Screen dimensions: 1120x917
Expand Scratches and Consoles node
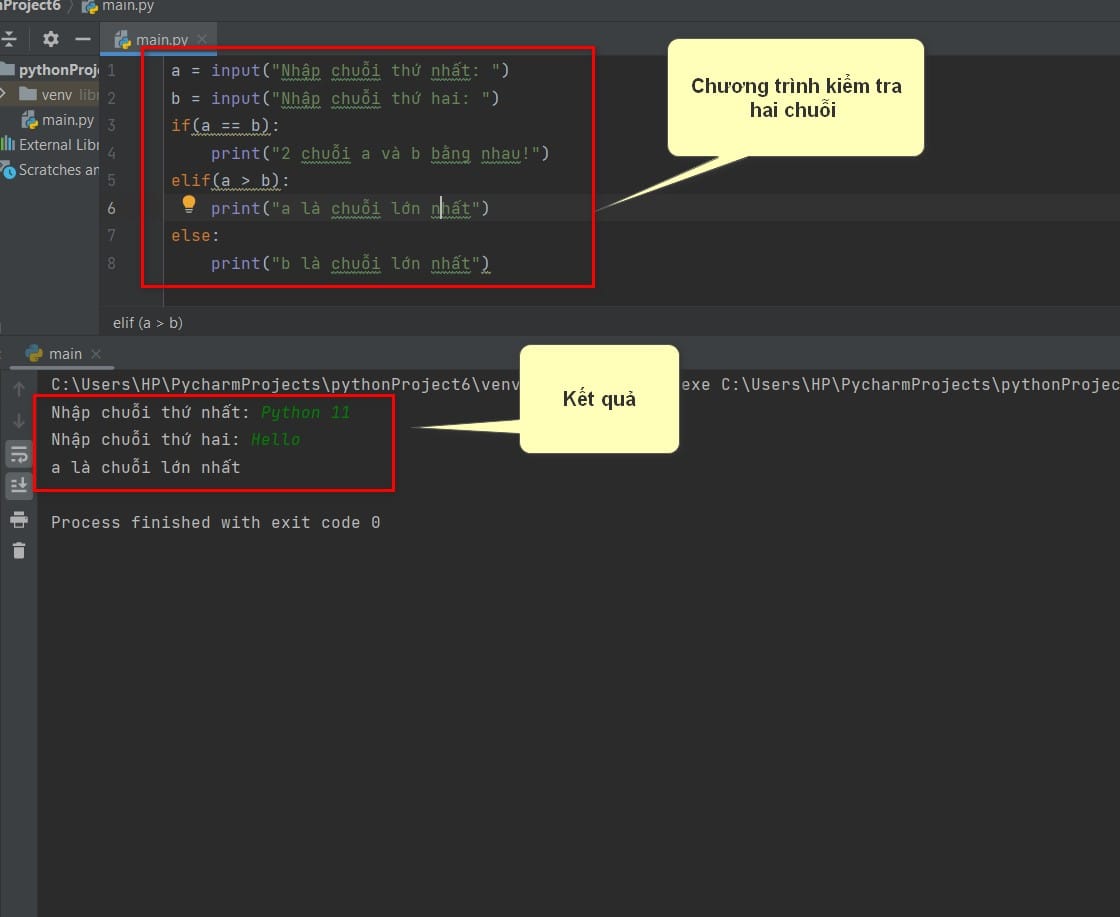[55, 170]
